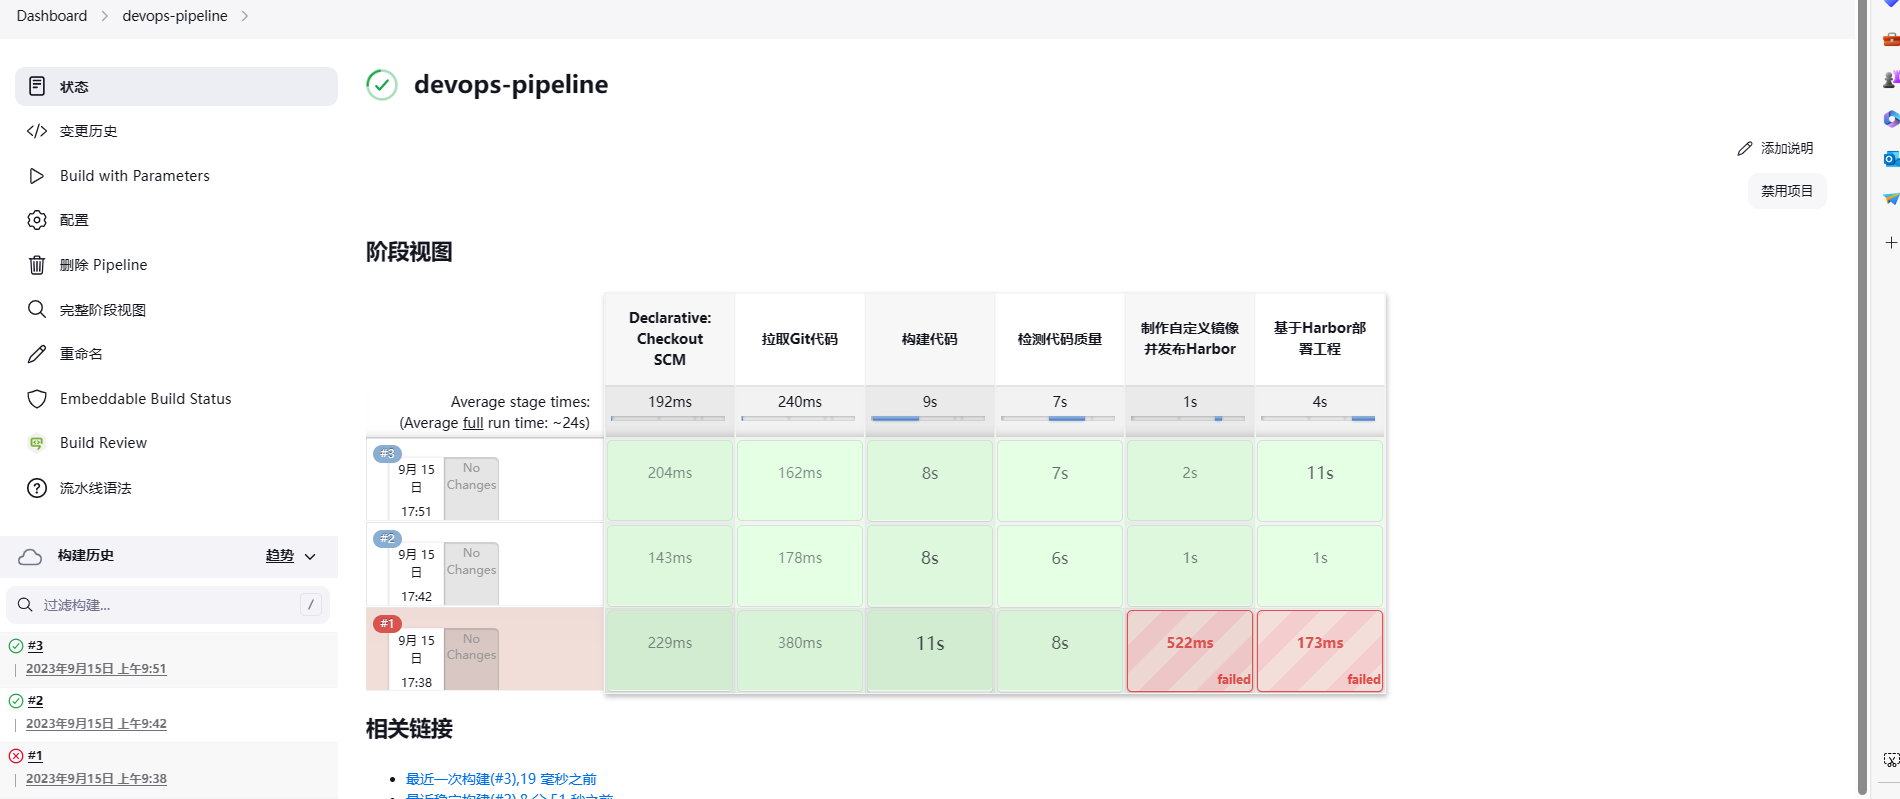Screen dimensions: 1900x799
Task: Click the 添加说明 link
Action: pos(1775,148)
